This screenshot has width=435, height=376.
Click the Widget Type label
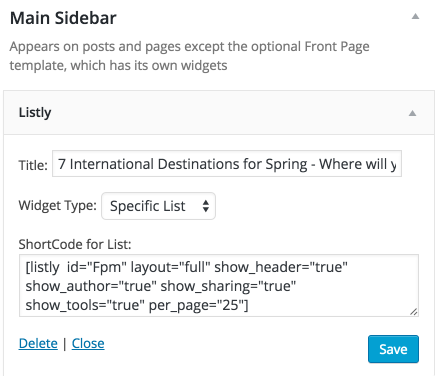point(57,205)
